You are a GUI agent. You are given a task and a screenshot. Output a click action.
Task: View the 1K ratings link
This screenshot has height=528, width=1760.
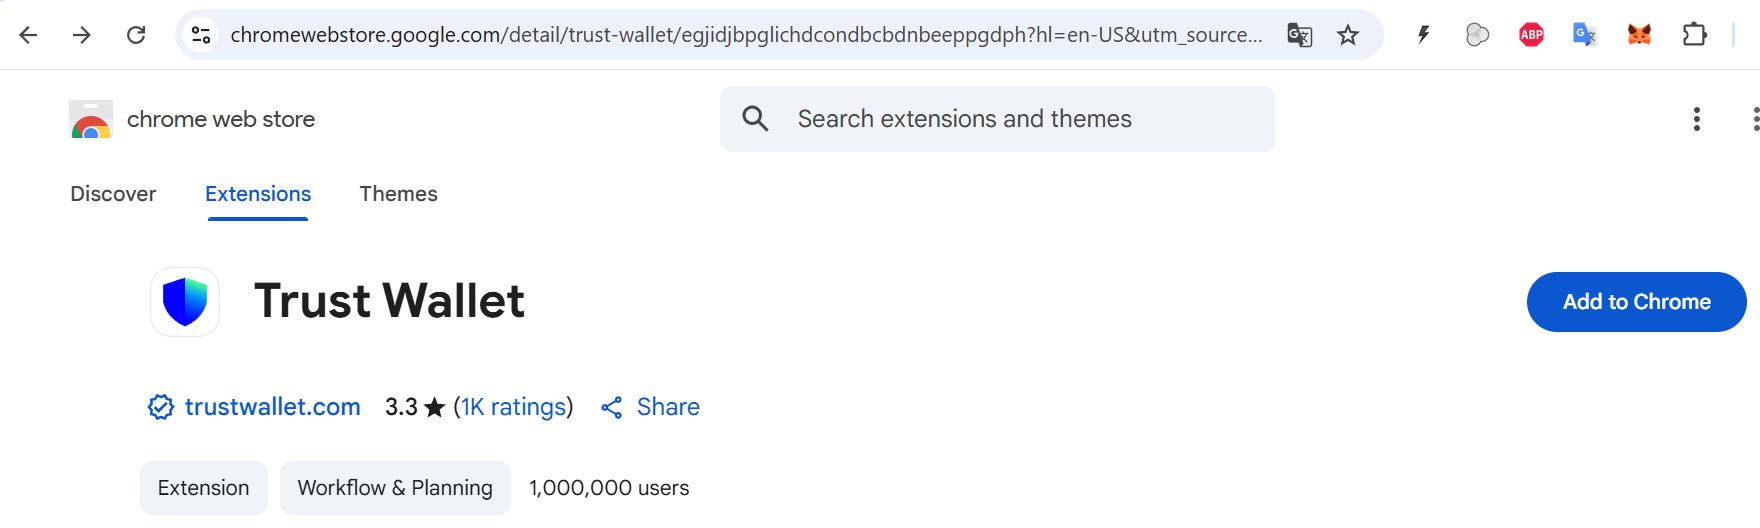pos(513,407)
